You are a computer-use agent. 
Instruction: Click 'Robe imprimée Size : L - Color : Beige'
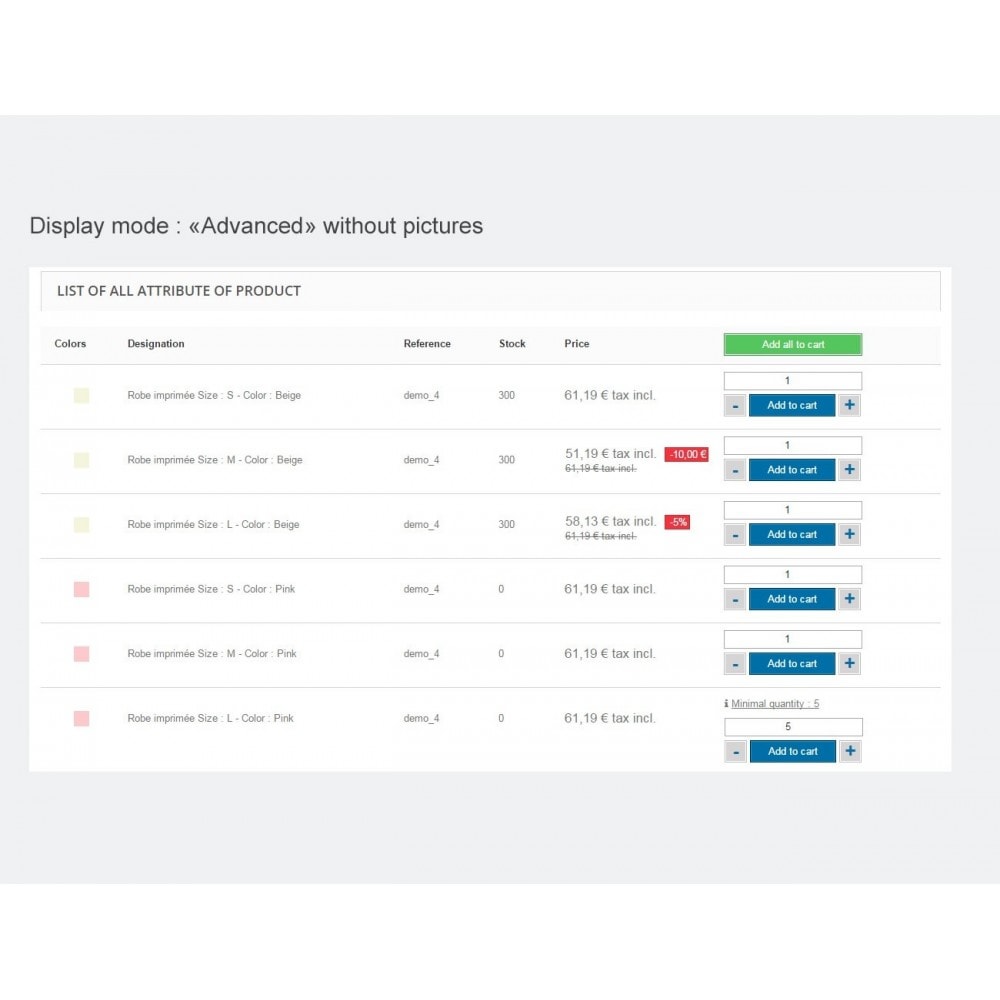(x=213, y=525)
